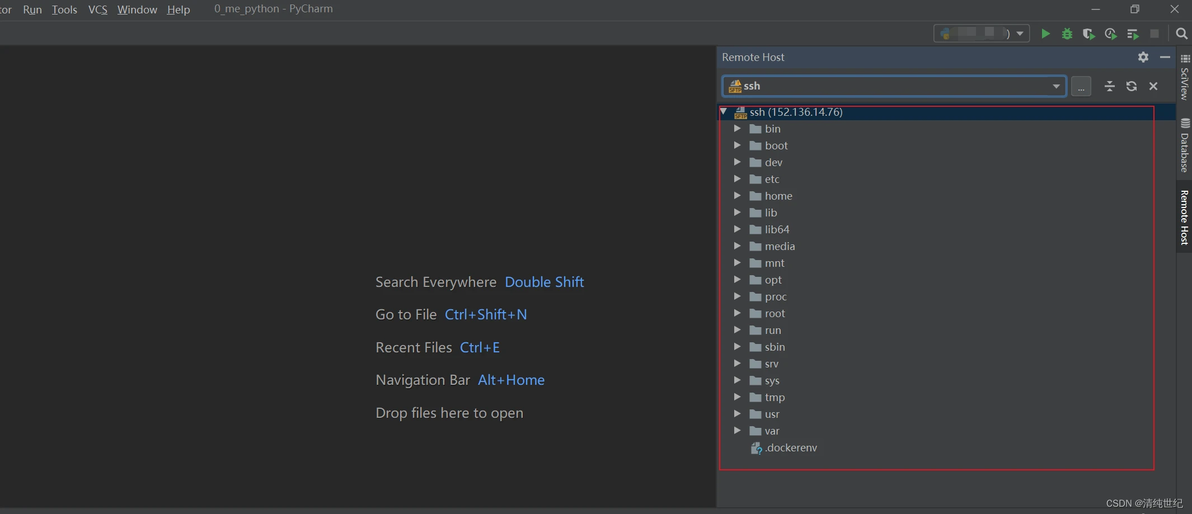Refresh the remote host file listing
Screen dimensions: 1192x514
tap(1131, 86)
